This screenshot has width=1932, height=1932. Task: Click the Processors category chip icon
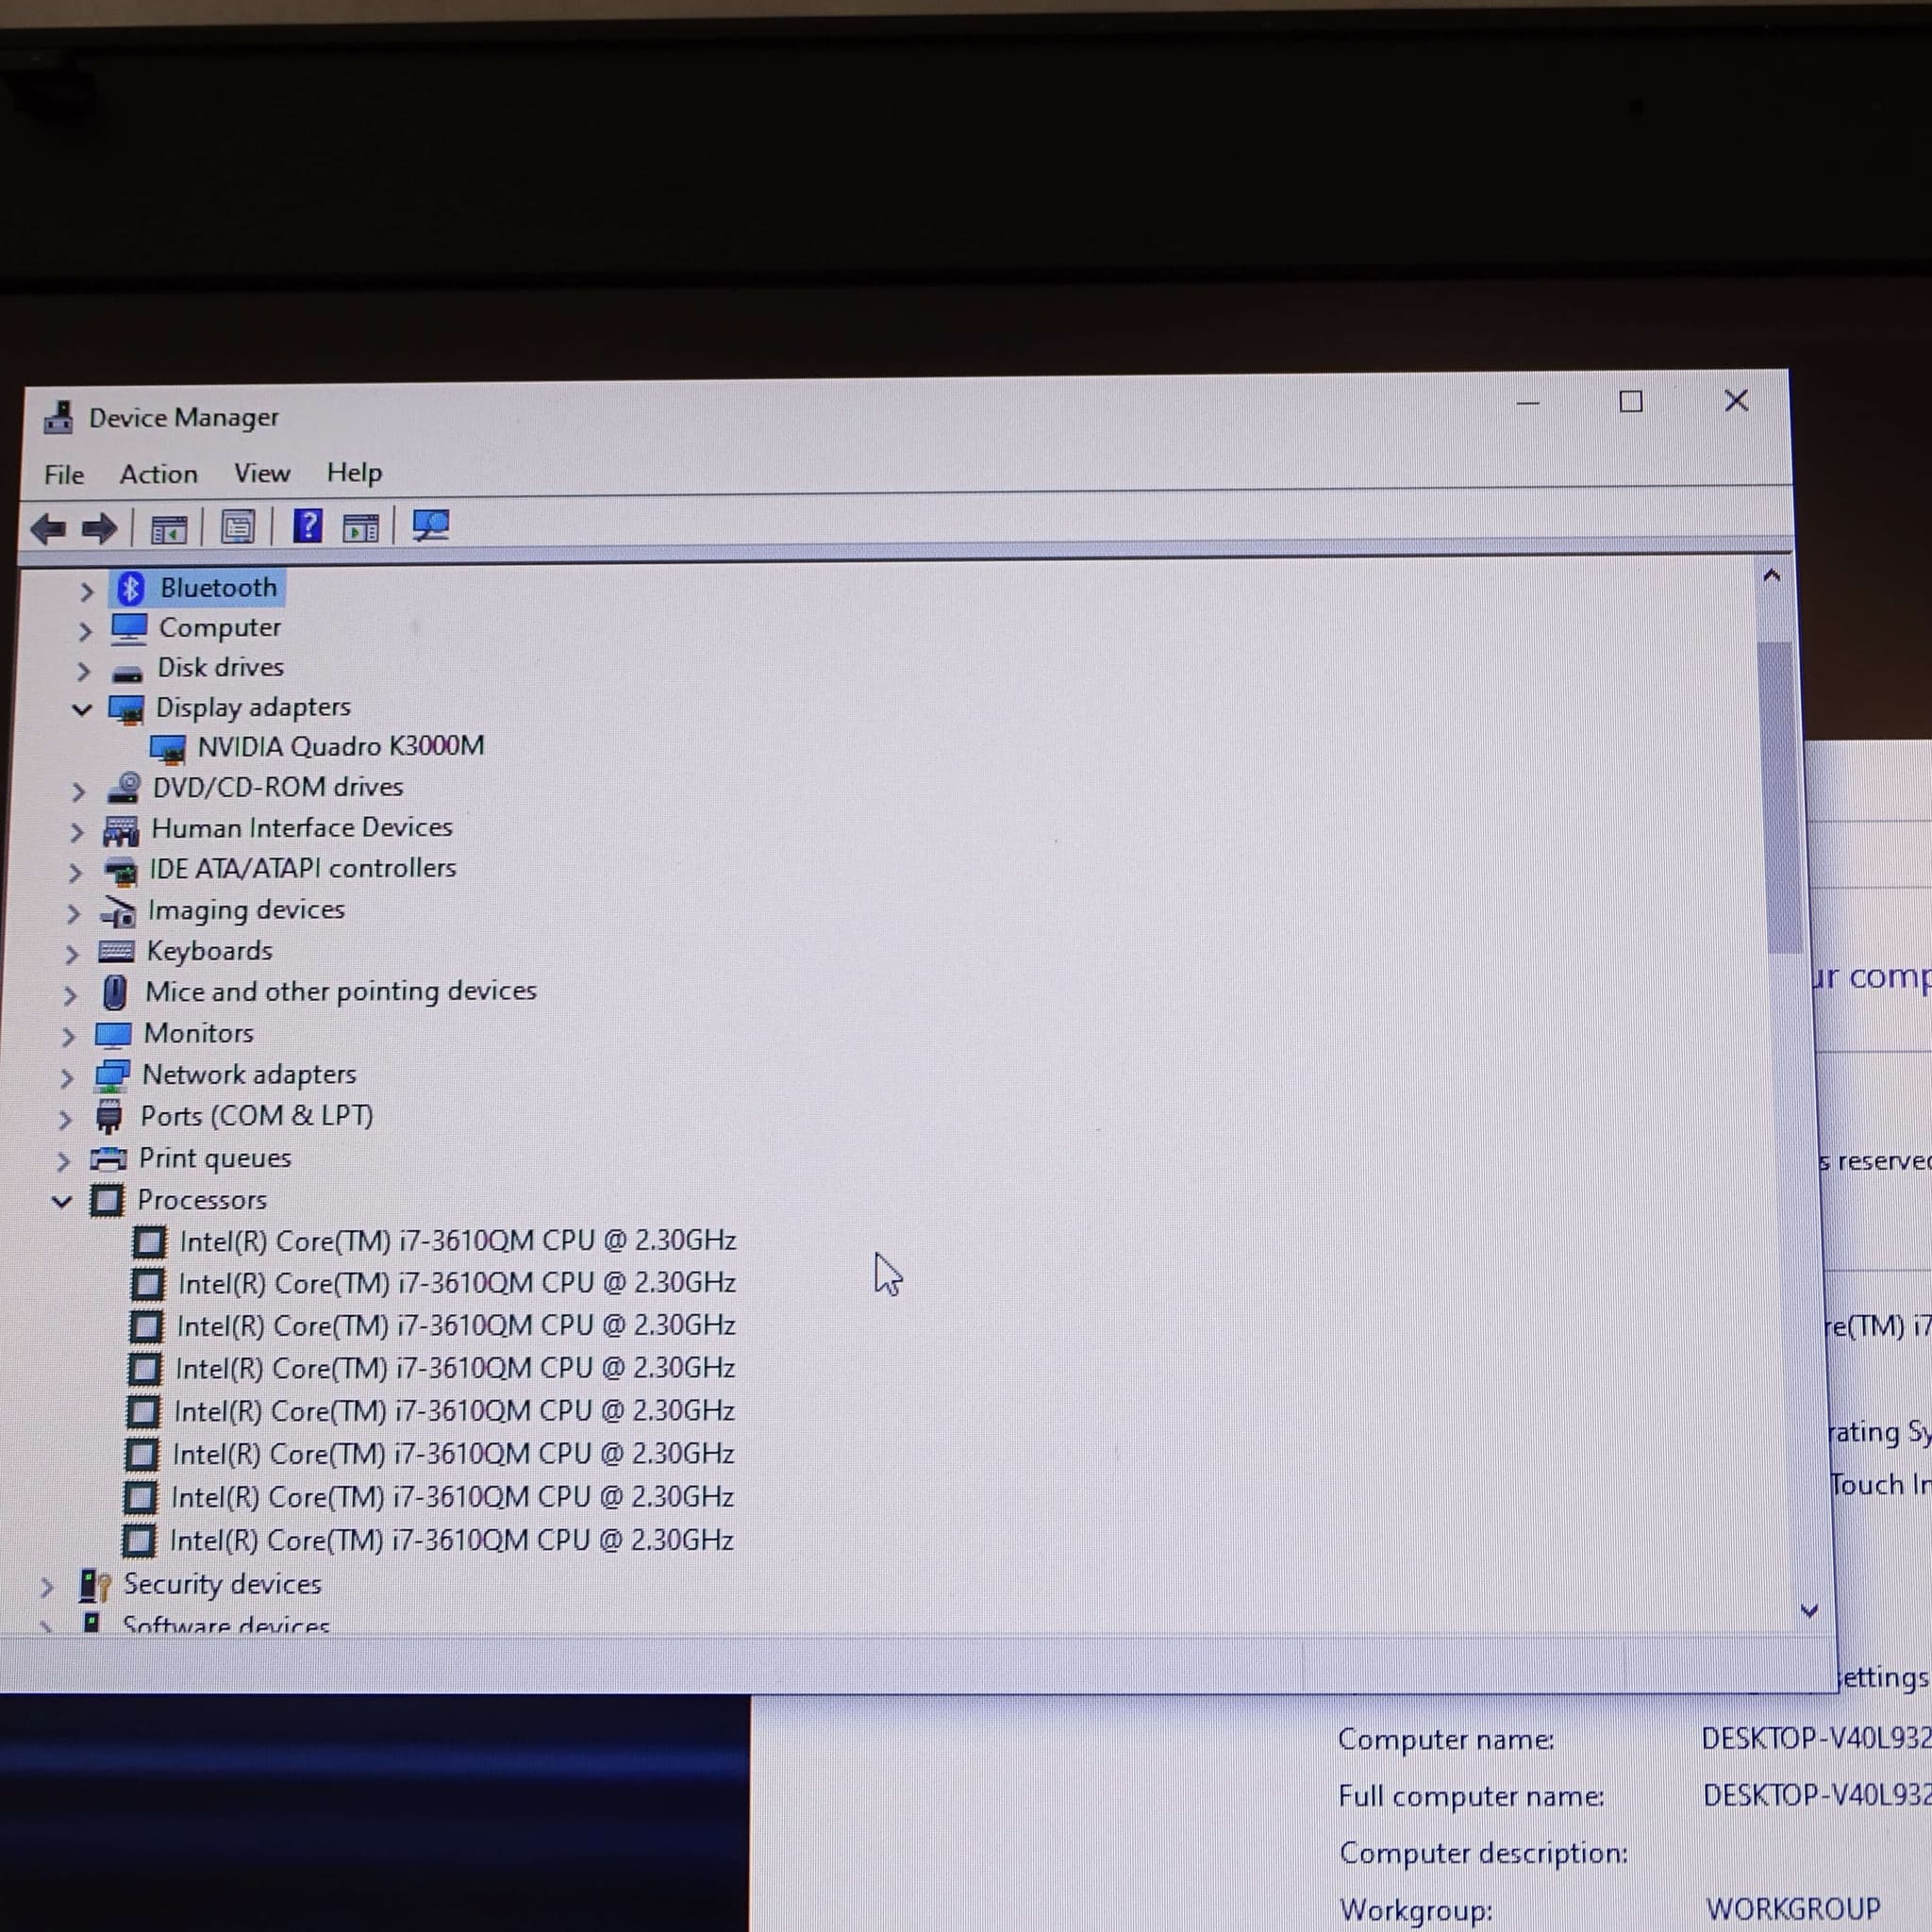[x=107, y=1200]
